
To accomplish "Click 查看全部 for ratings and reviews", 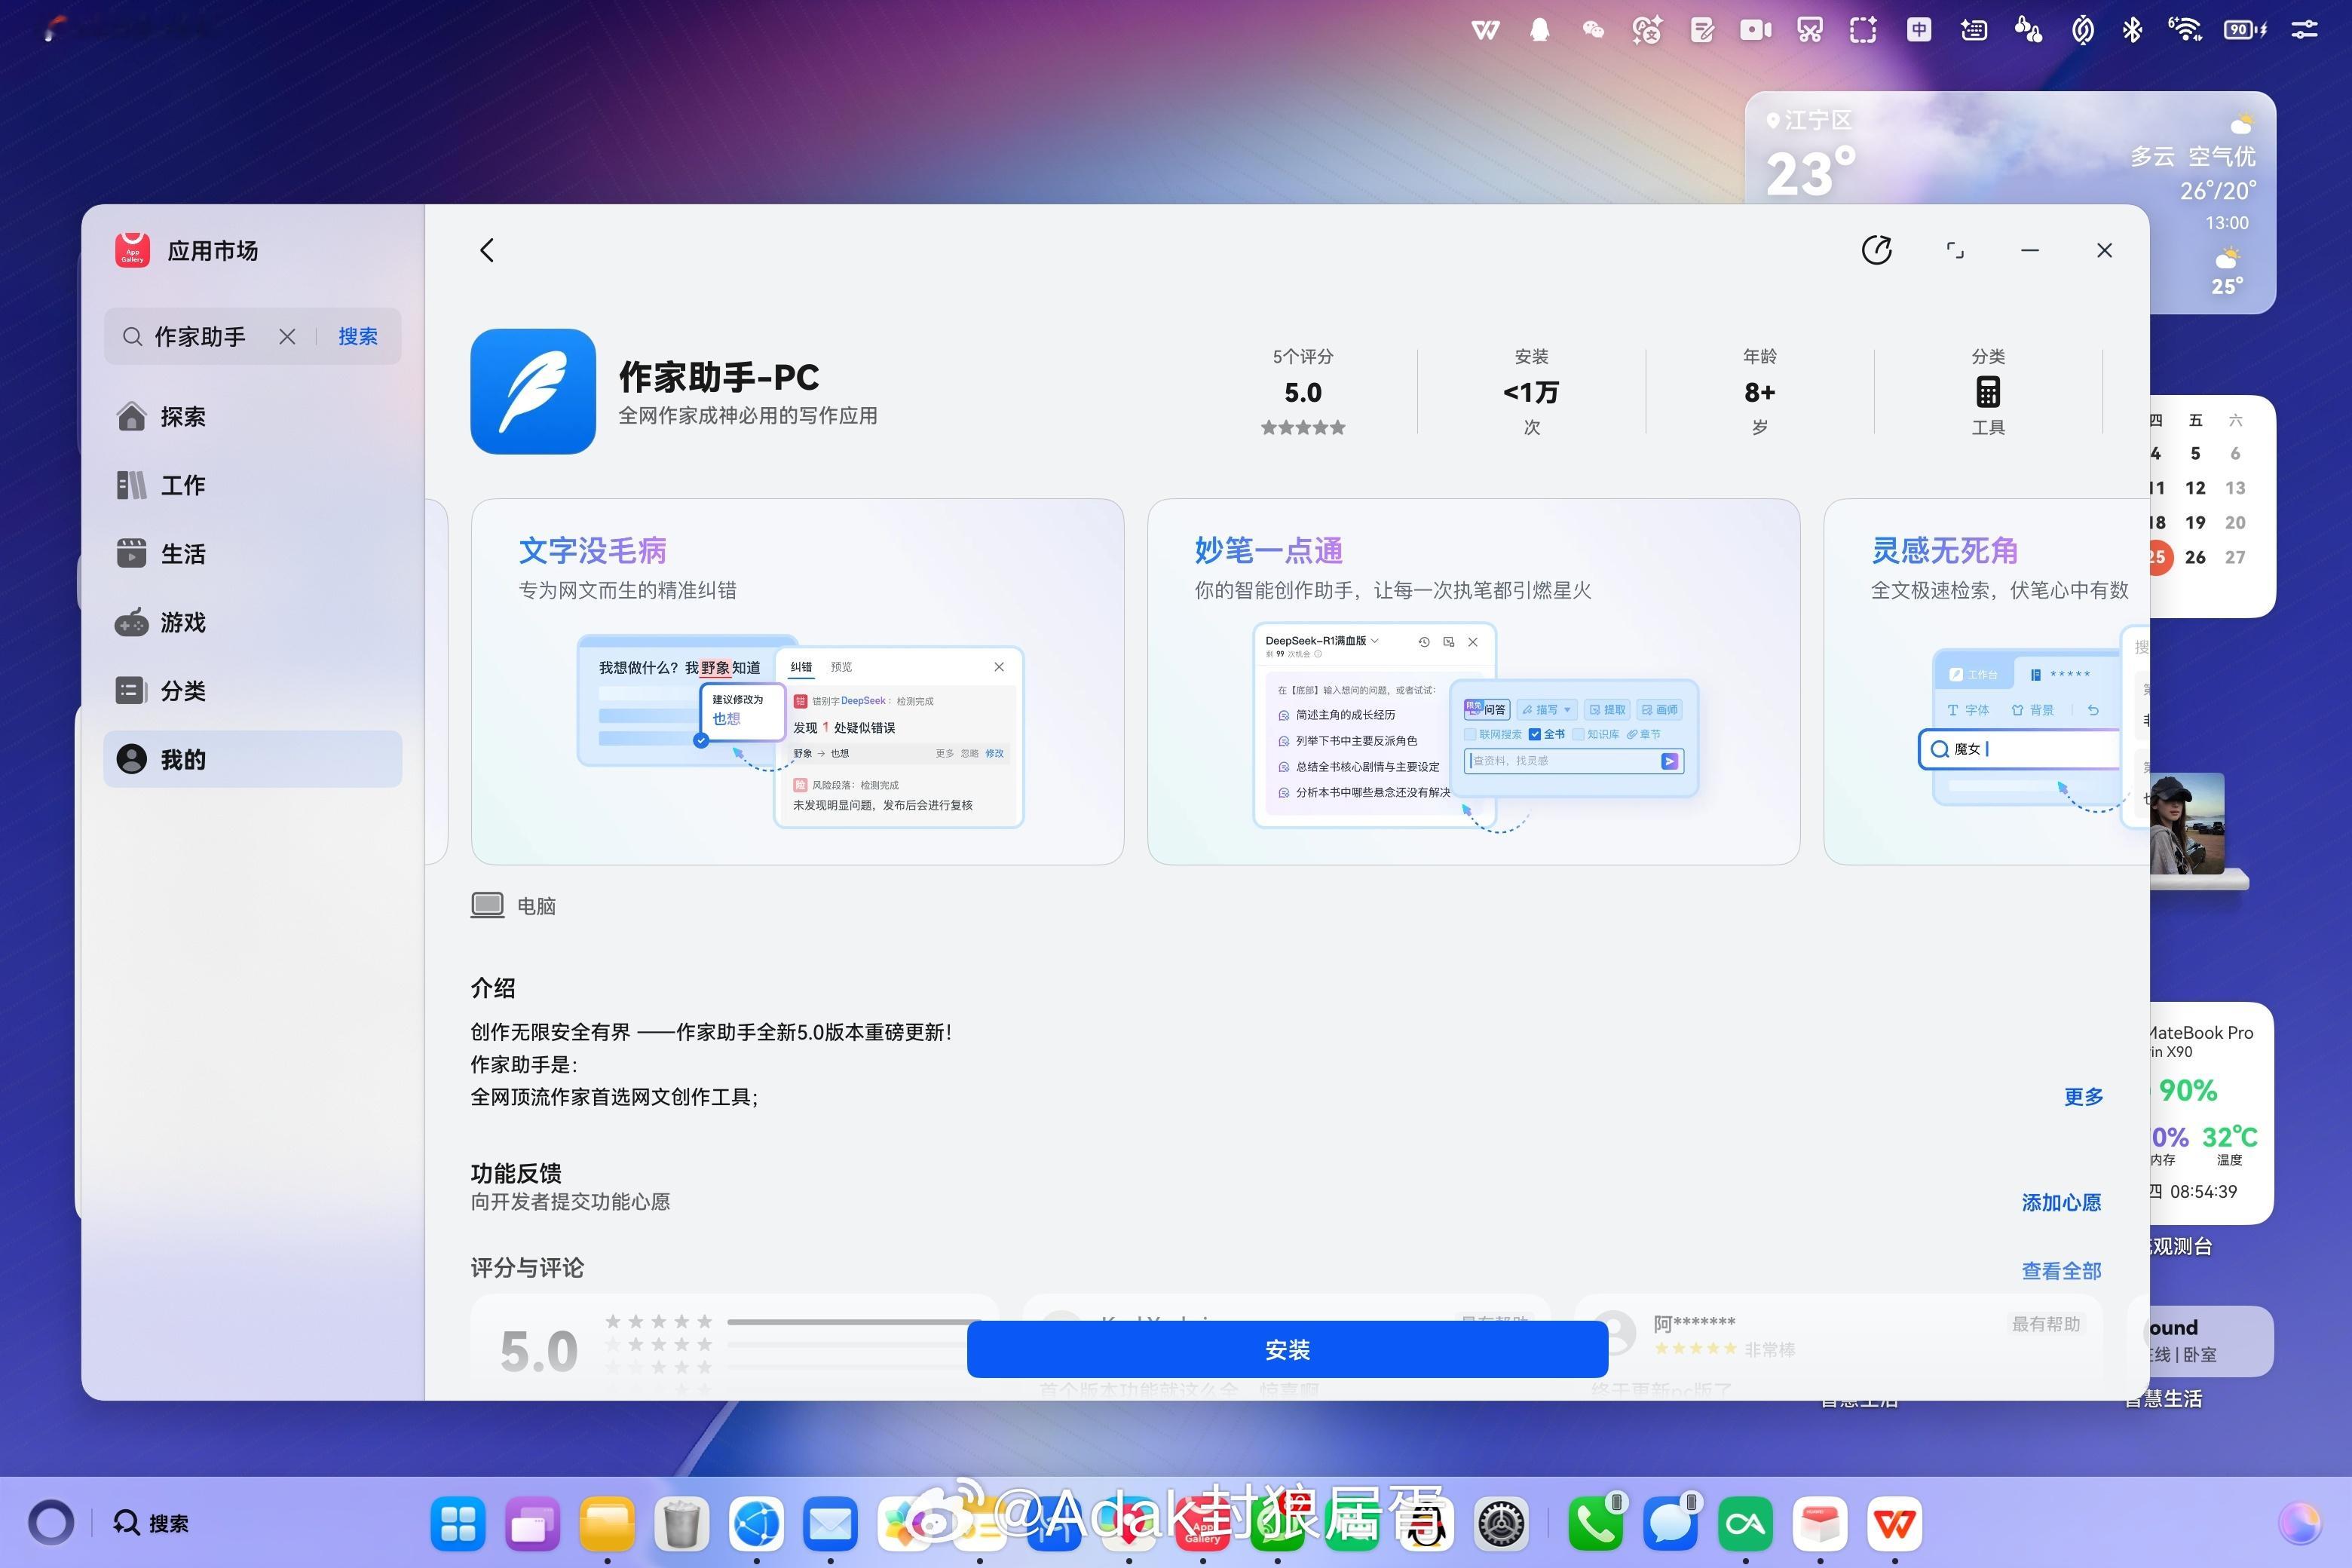I will 2061,1271.
